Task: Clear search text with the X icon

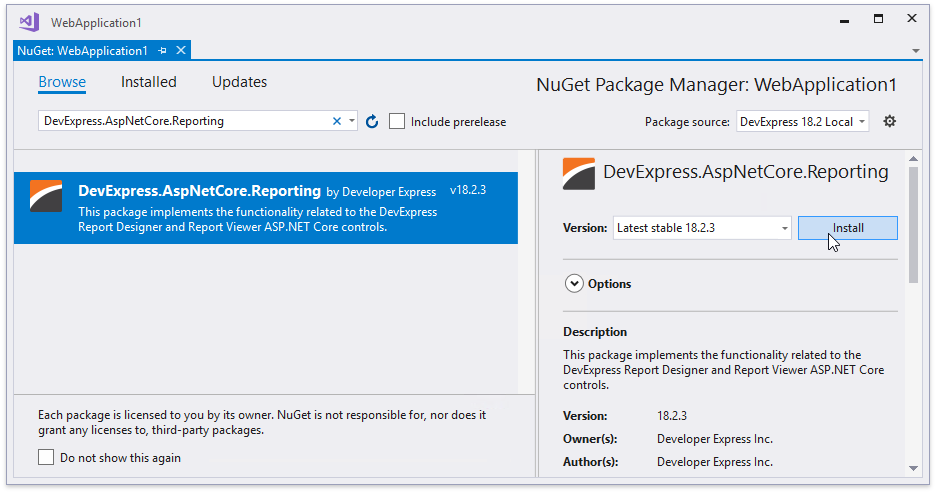Action: (337, 121)
